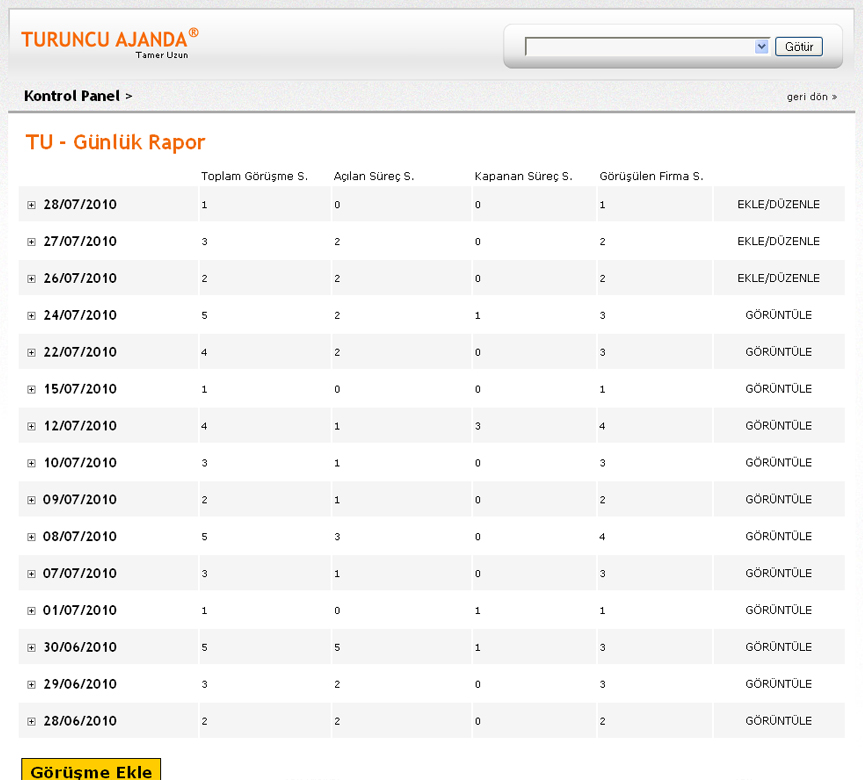Click GÖRÜNTÜLE for 24/07/2010
Screen dimensions: 863x780
coord(778,316)
